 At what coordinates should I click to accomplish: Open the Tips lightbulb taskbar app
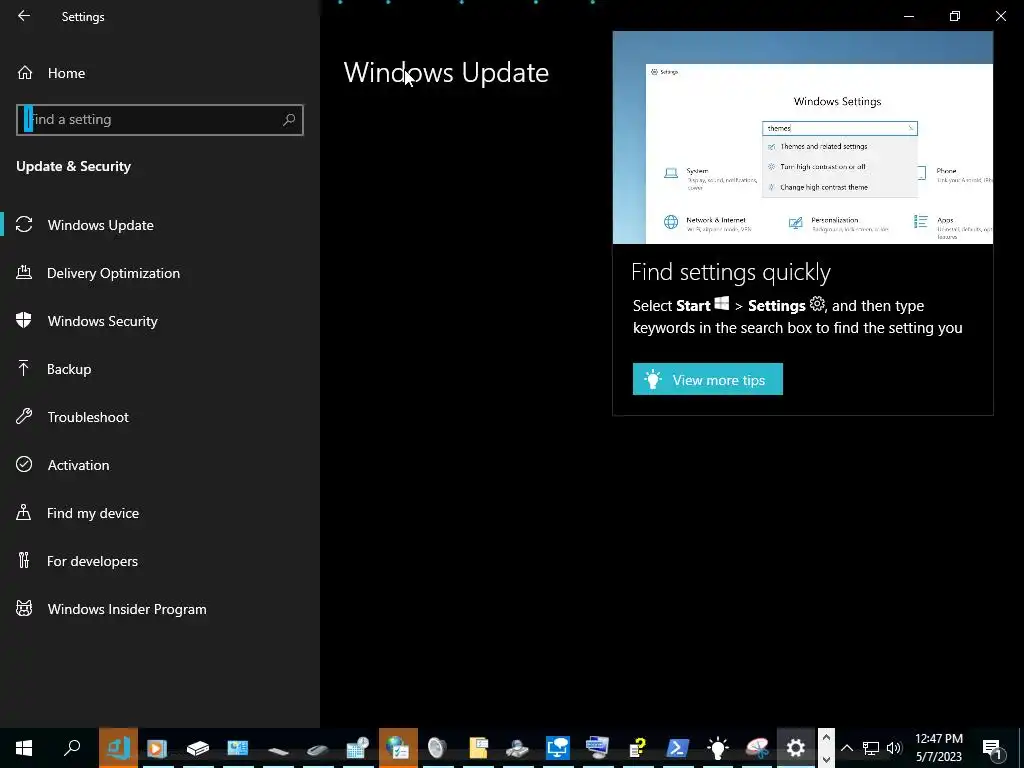717,748
